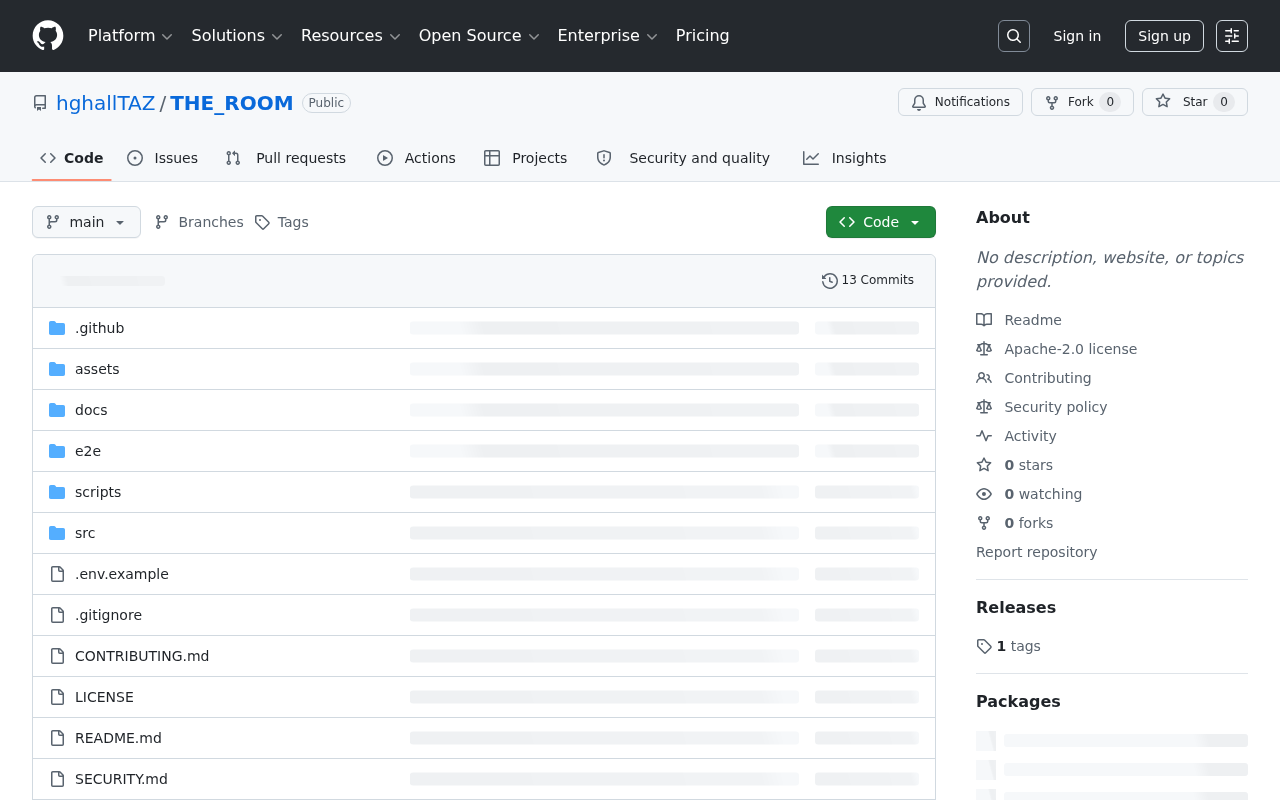
Task: Expand the Open Source menu
Action: 479,36
